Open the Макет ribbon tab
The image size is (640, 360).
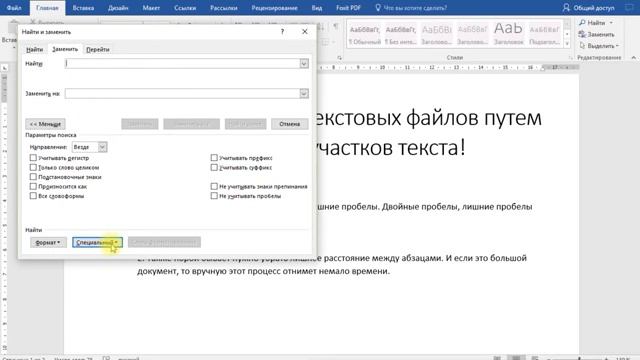(x=151, y=8)
